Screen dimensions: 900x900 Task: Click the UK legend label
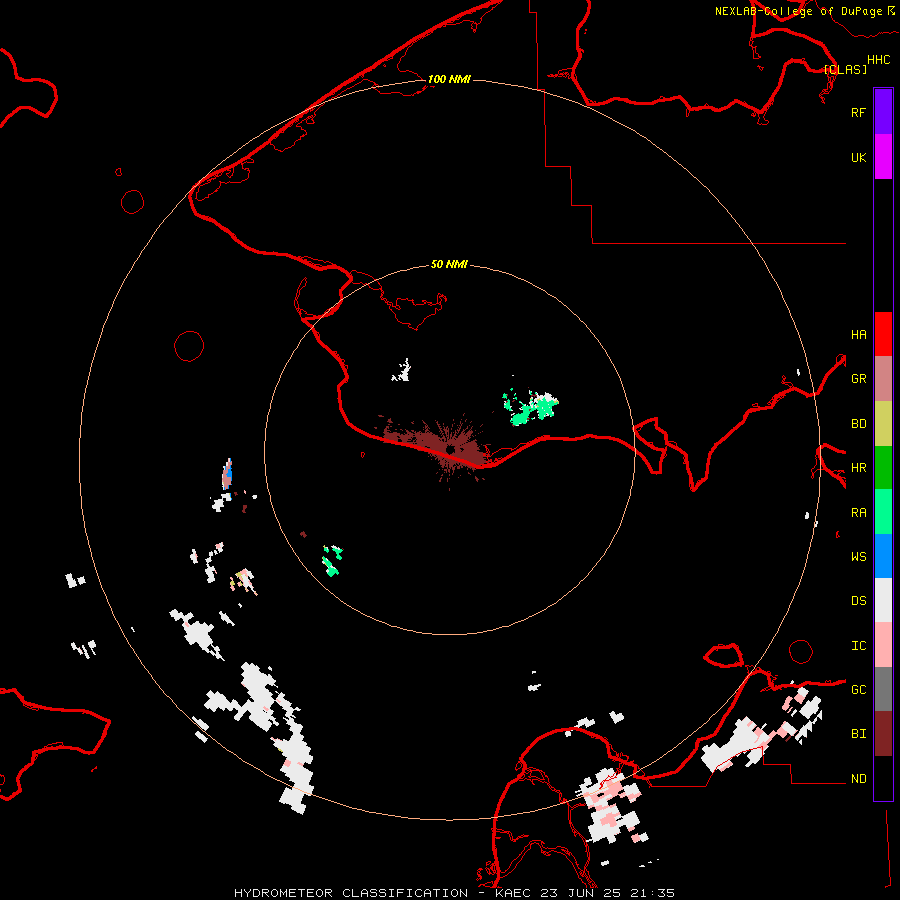pyautogui.click(x=858, y=157)
